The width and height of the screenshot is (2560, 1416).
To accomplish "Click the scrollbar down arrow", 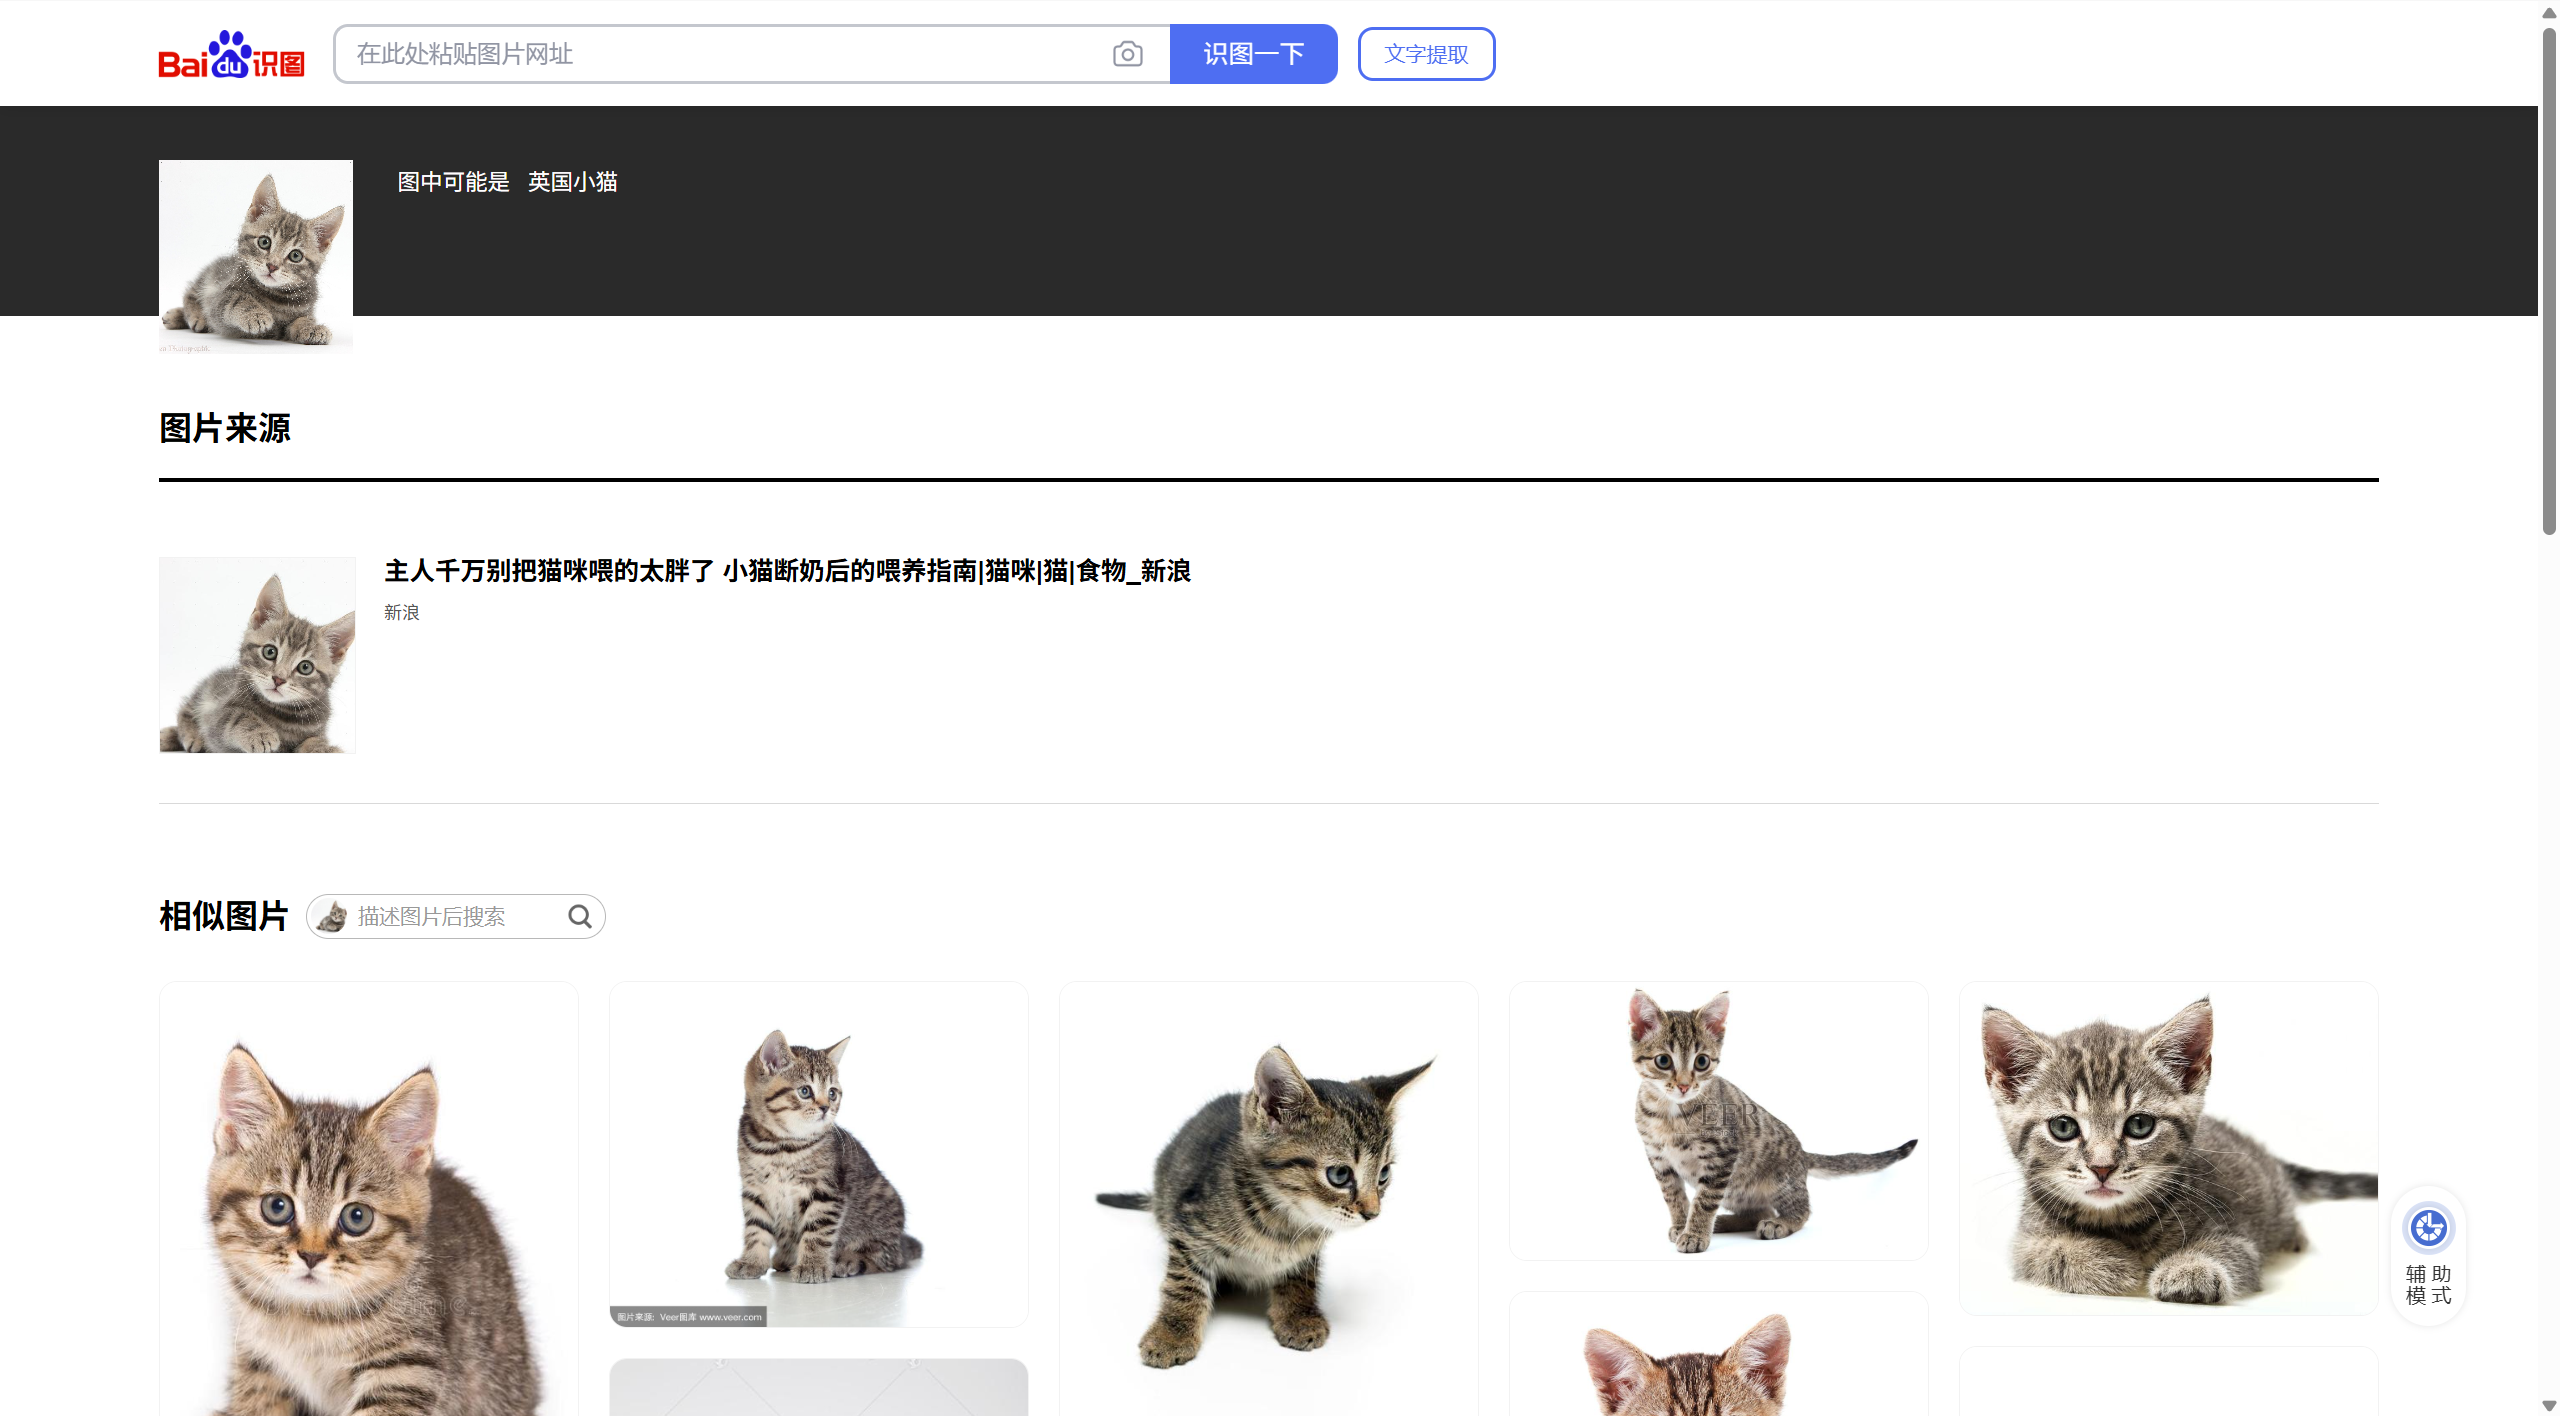I will (x=2549, y=1406).
